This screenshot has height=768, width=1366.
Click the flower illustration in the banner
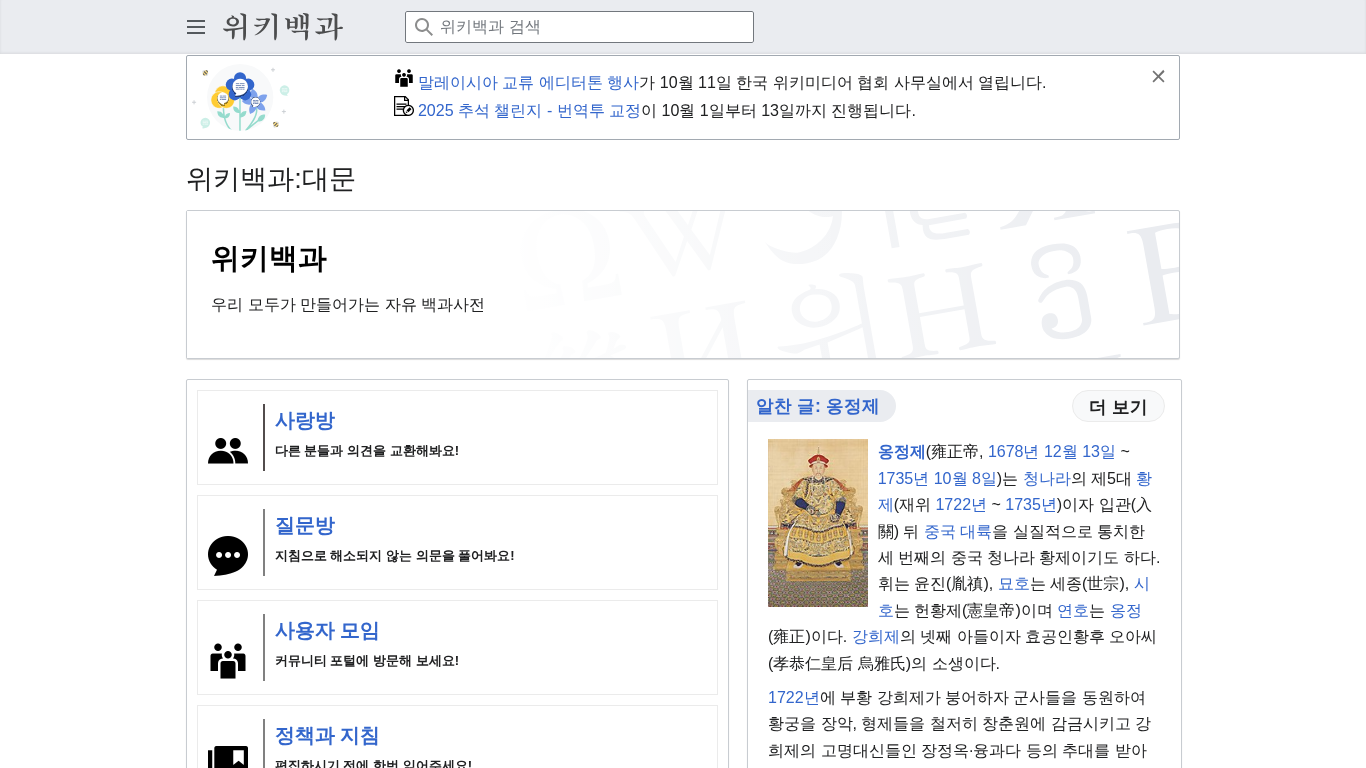click(241, 98)
